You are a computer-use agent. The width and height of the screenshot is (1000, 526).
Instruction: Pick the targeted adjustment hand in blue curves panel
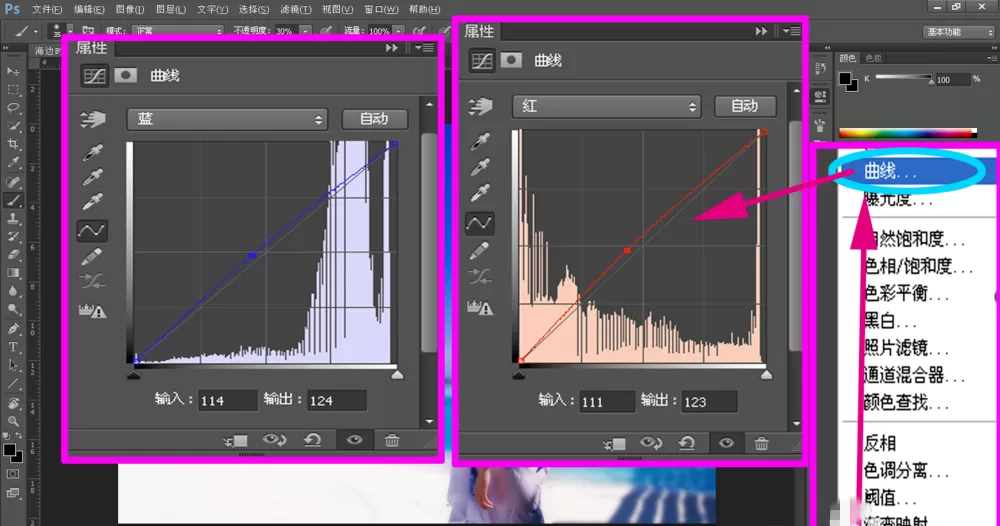click(93, 119)
